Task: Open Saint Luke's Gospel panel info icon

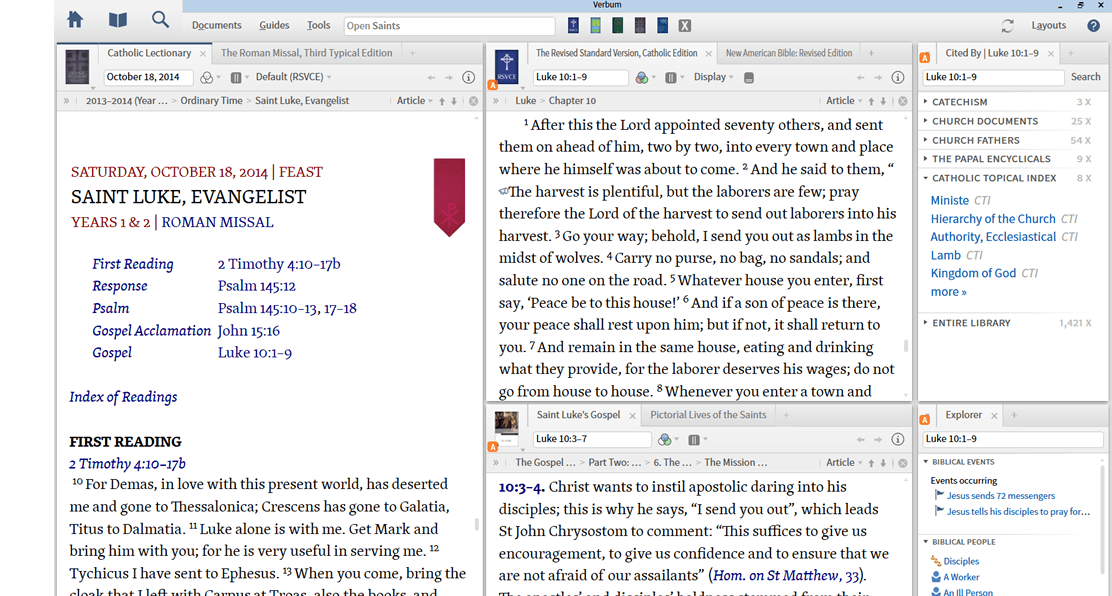Action: tap(897, 440)
